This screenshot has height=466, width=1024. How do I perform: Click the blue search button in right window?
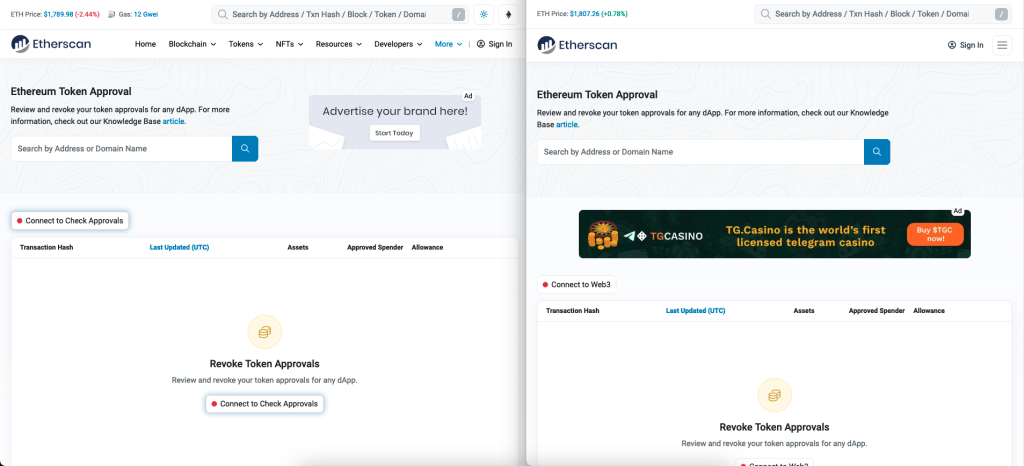coord(876,152)
